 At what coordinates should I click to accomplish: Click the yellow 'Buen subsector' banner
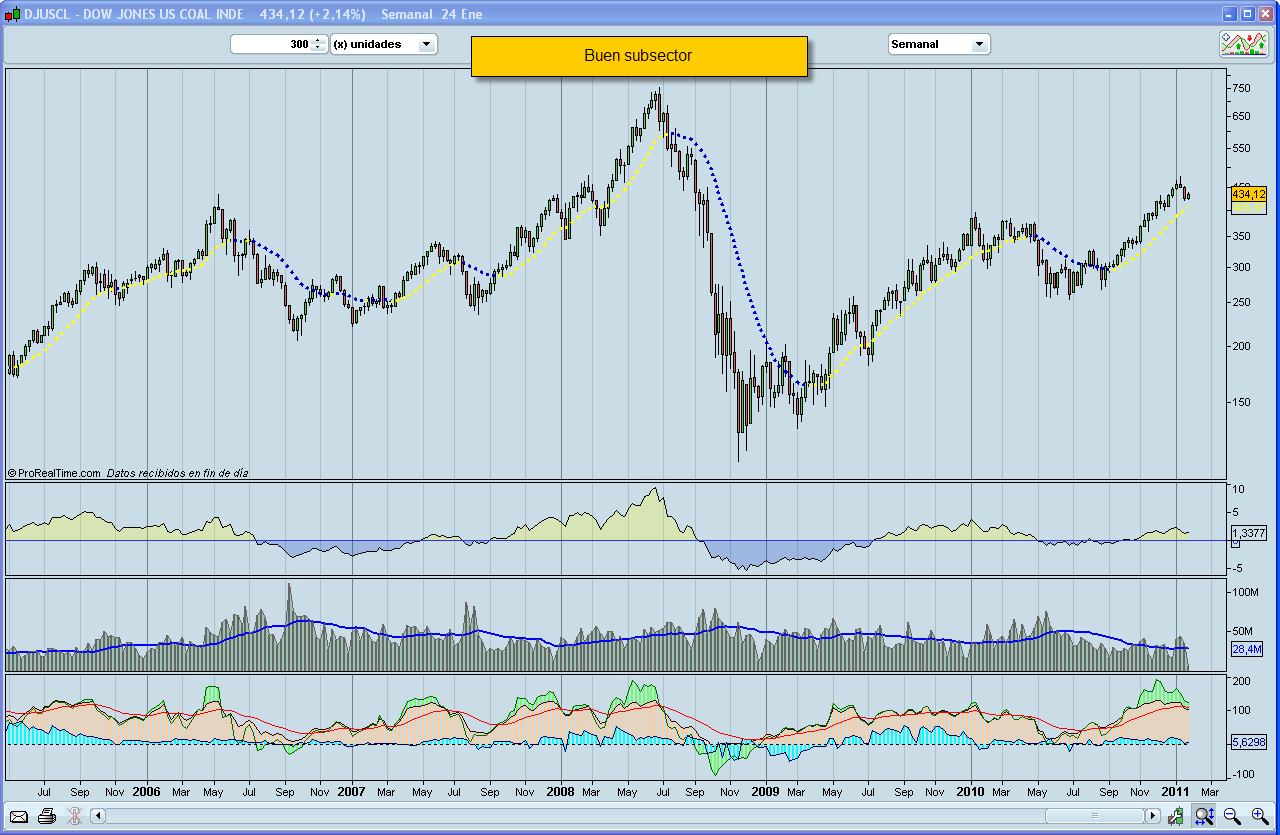click(638, 56)
